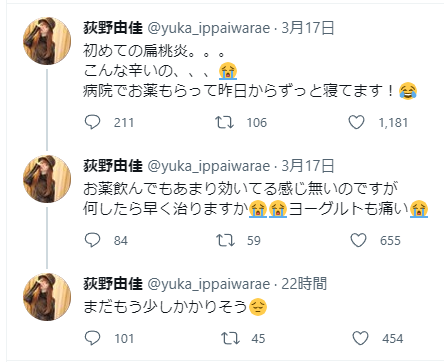This screenshot has height=362, width=444.
Task: Open the second tweet's profile avatar
Action: tap(47, 179)
